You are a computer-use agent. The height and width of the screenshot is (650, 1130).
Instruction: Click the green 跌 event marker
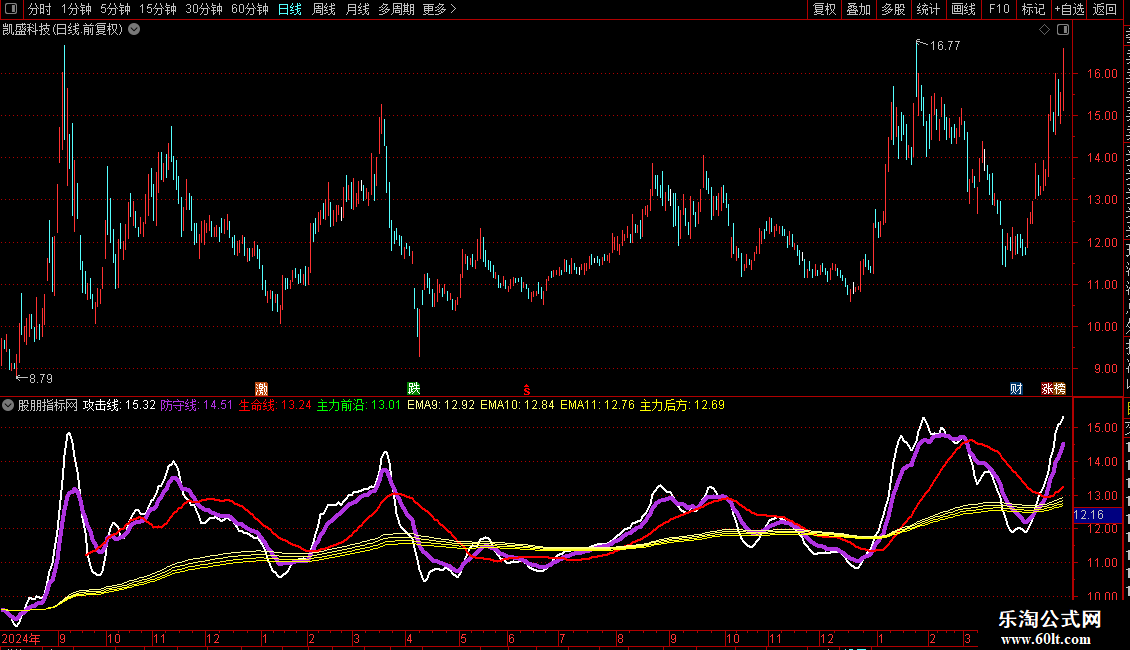(x=414, y=388)
